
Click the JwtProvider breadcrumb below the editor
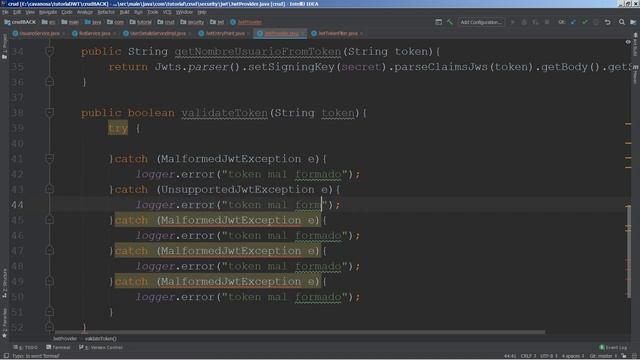click(x=64, y=338)
